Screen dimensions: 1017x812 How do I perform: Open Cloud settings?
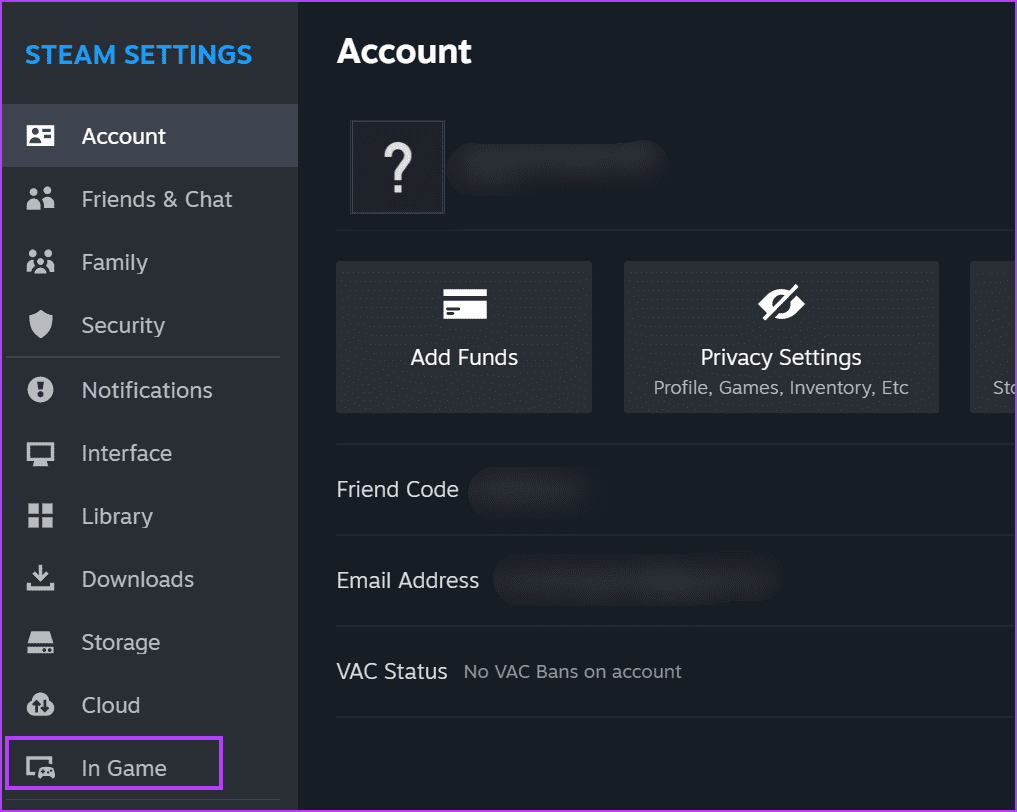tap(150, 705)
